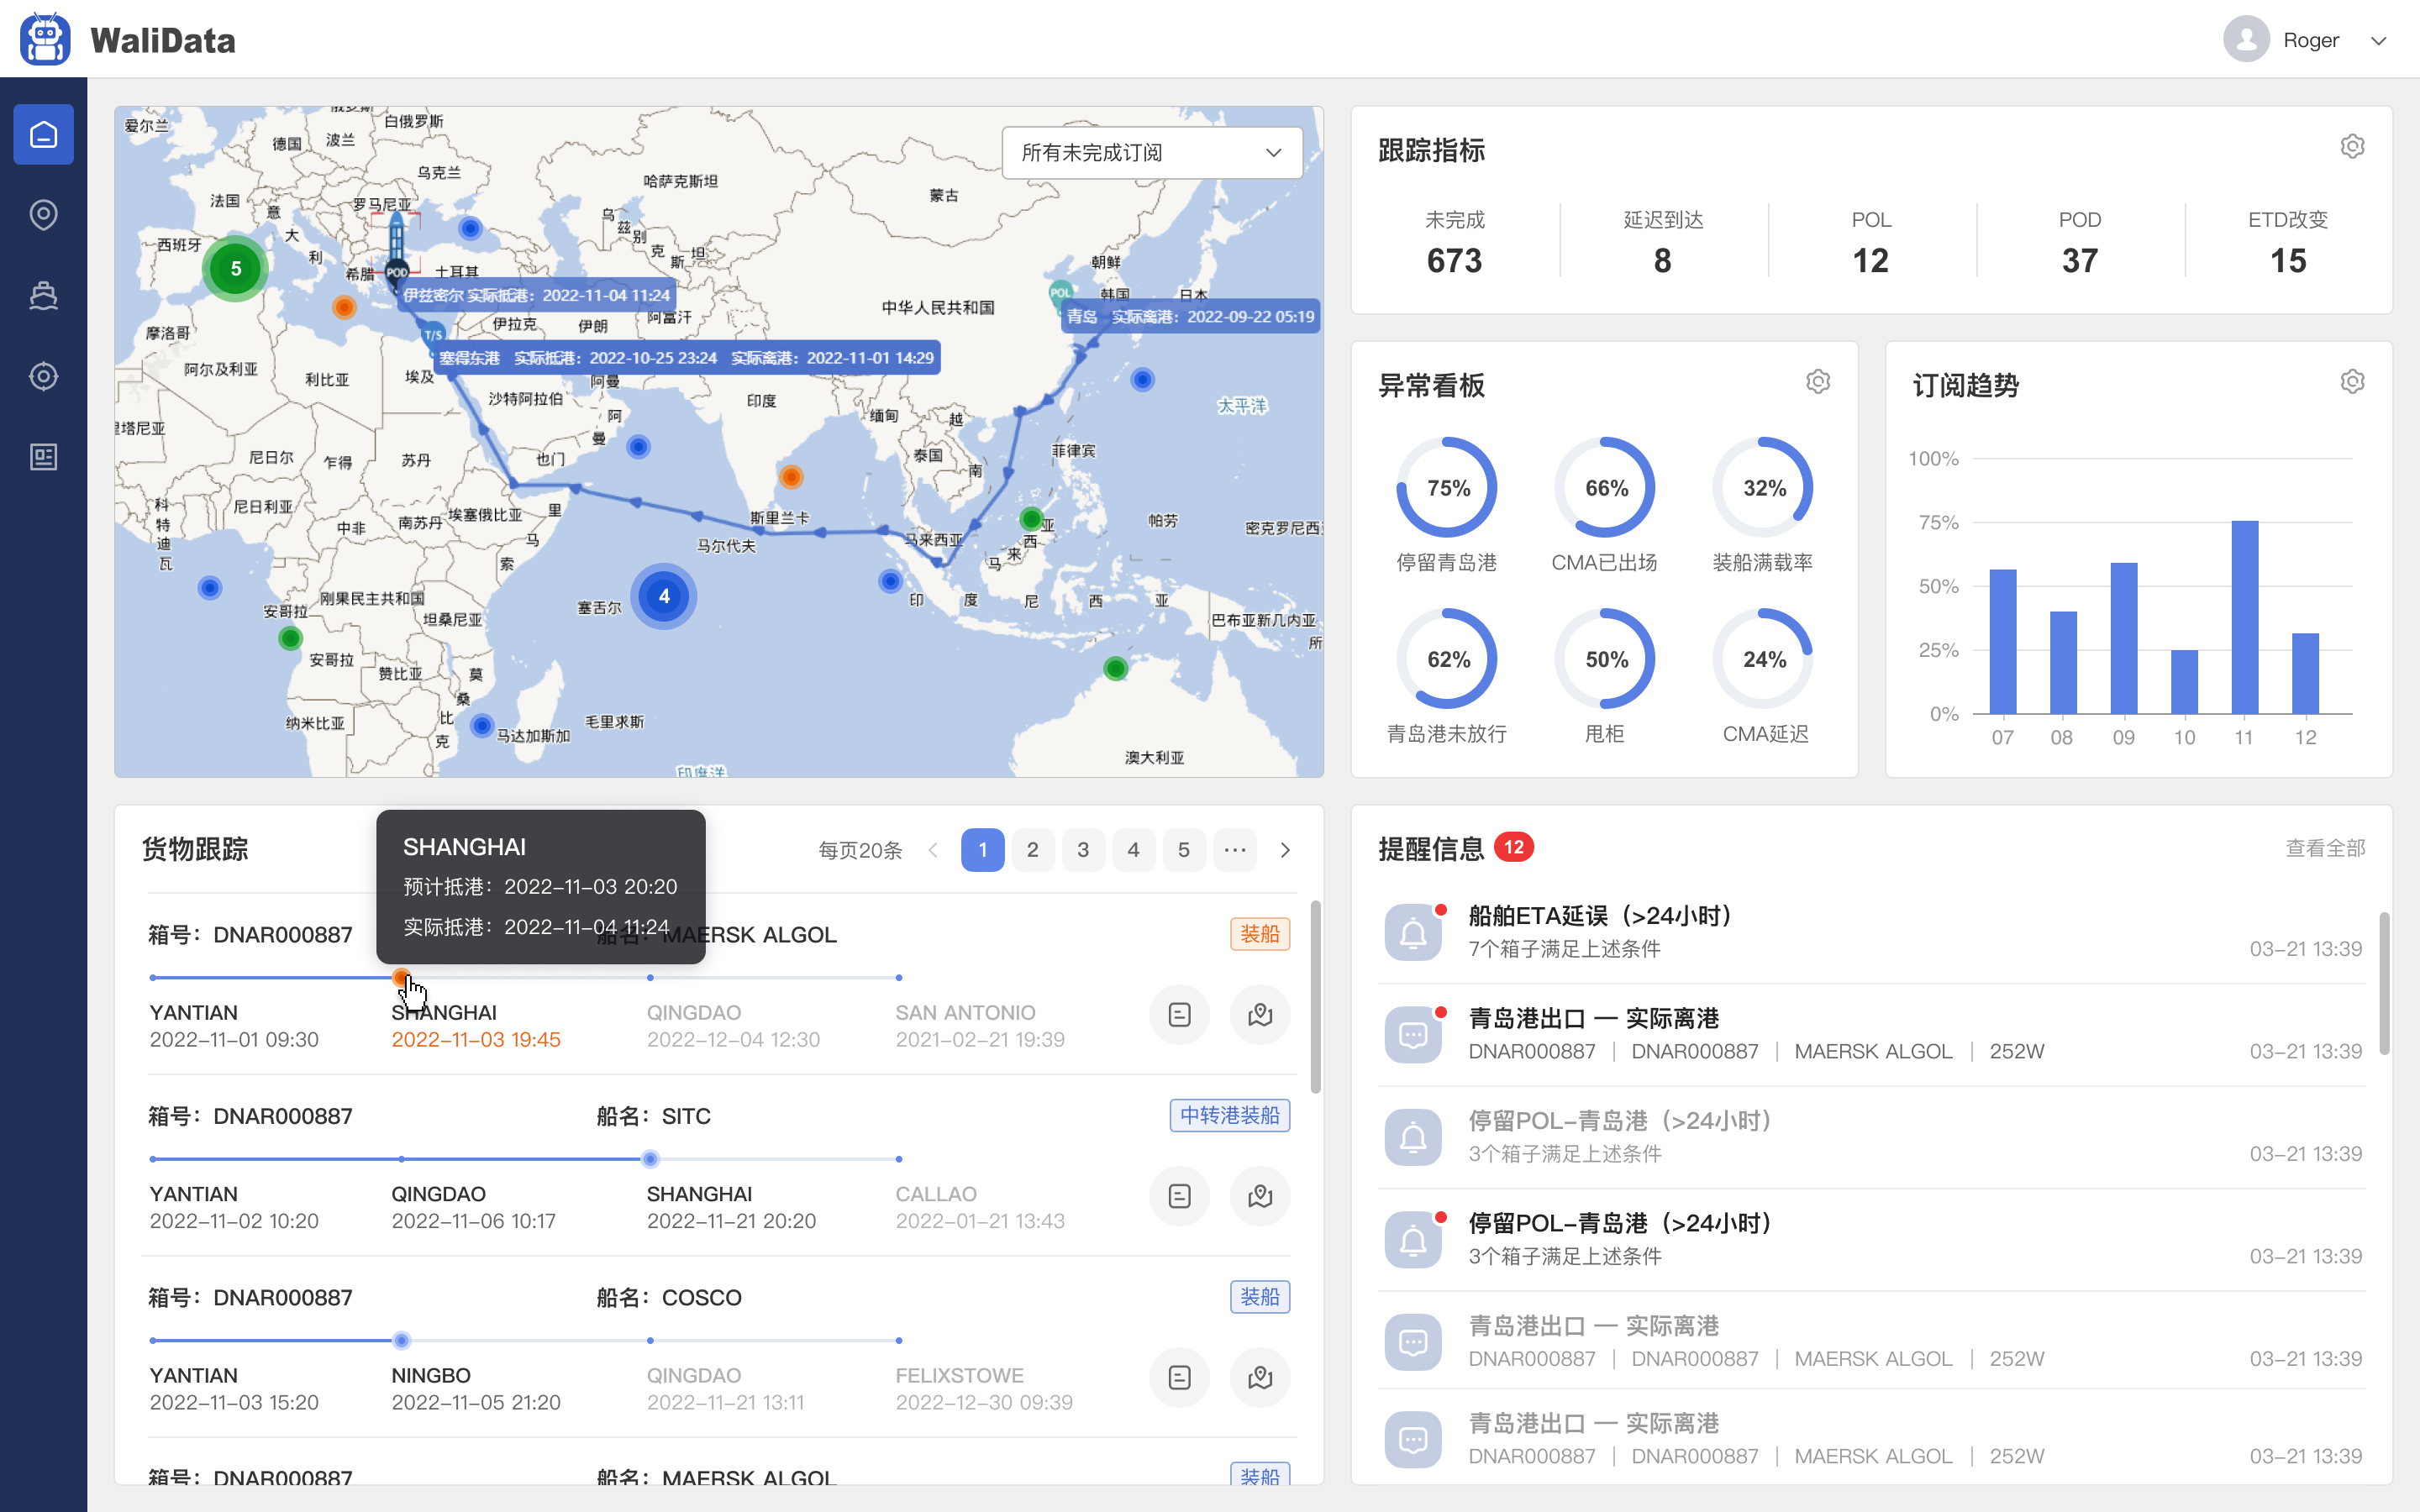Open map icon for SITC row
Screen dimensions: 2420x1512
(x=1260, y=1196)
